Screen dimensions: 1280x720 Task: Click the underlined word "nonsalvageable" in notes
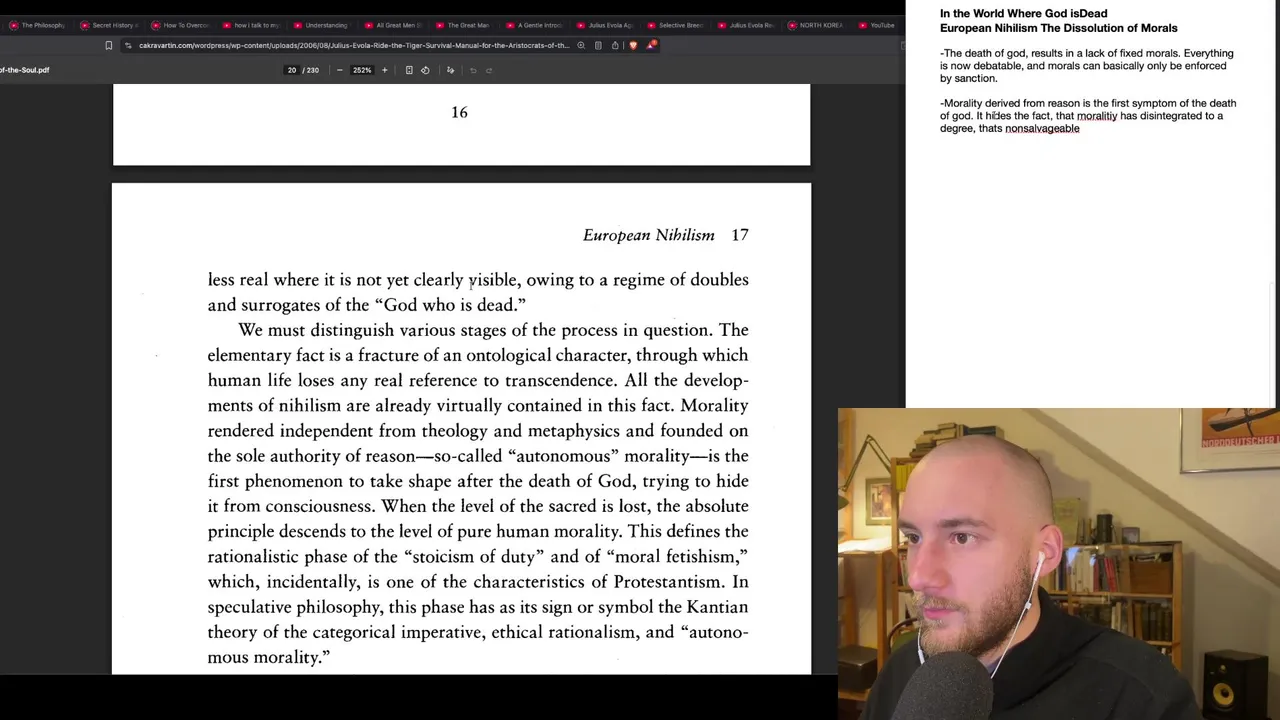pyautogui.click(x=1042, y=129)
